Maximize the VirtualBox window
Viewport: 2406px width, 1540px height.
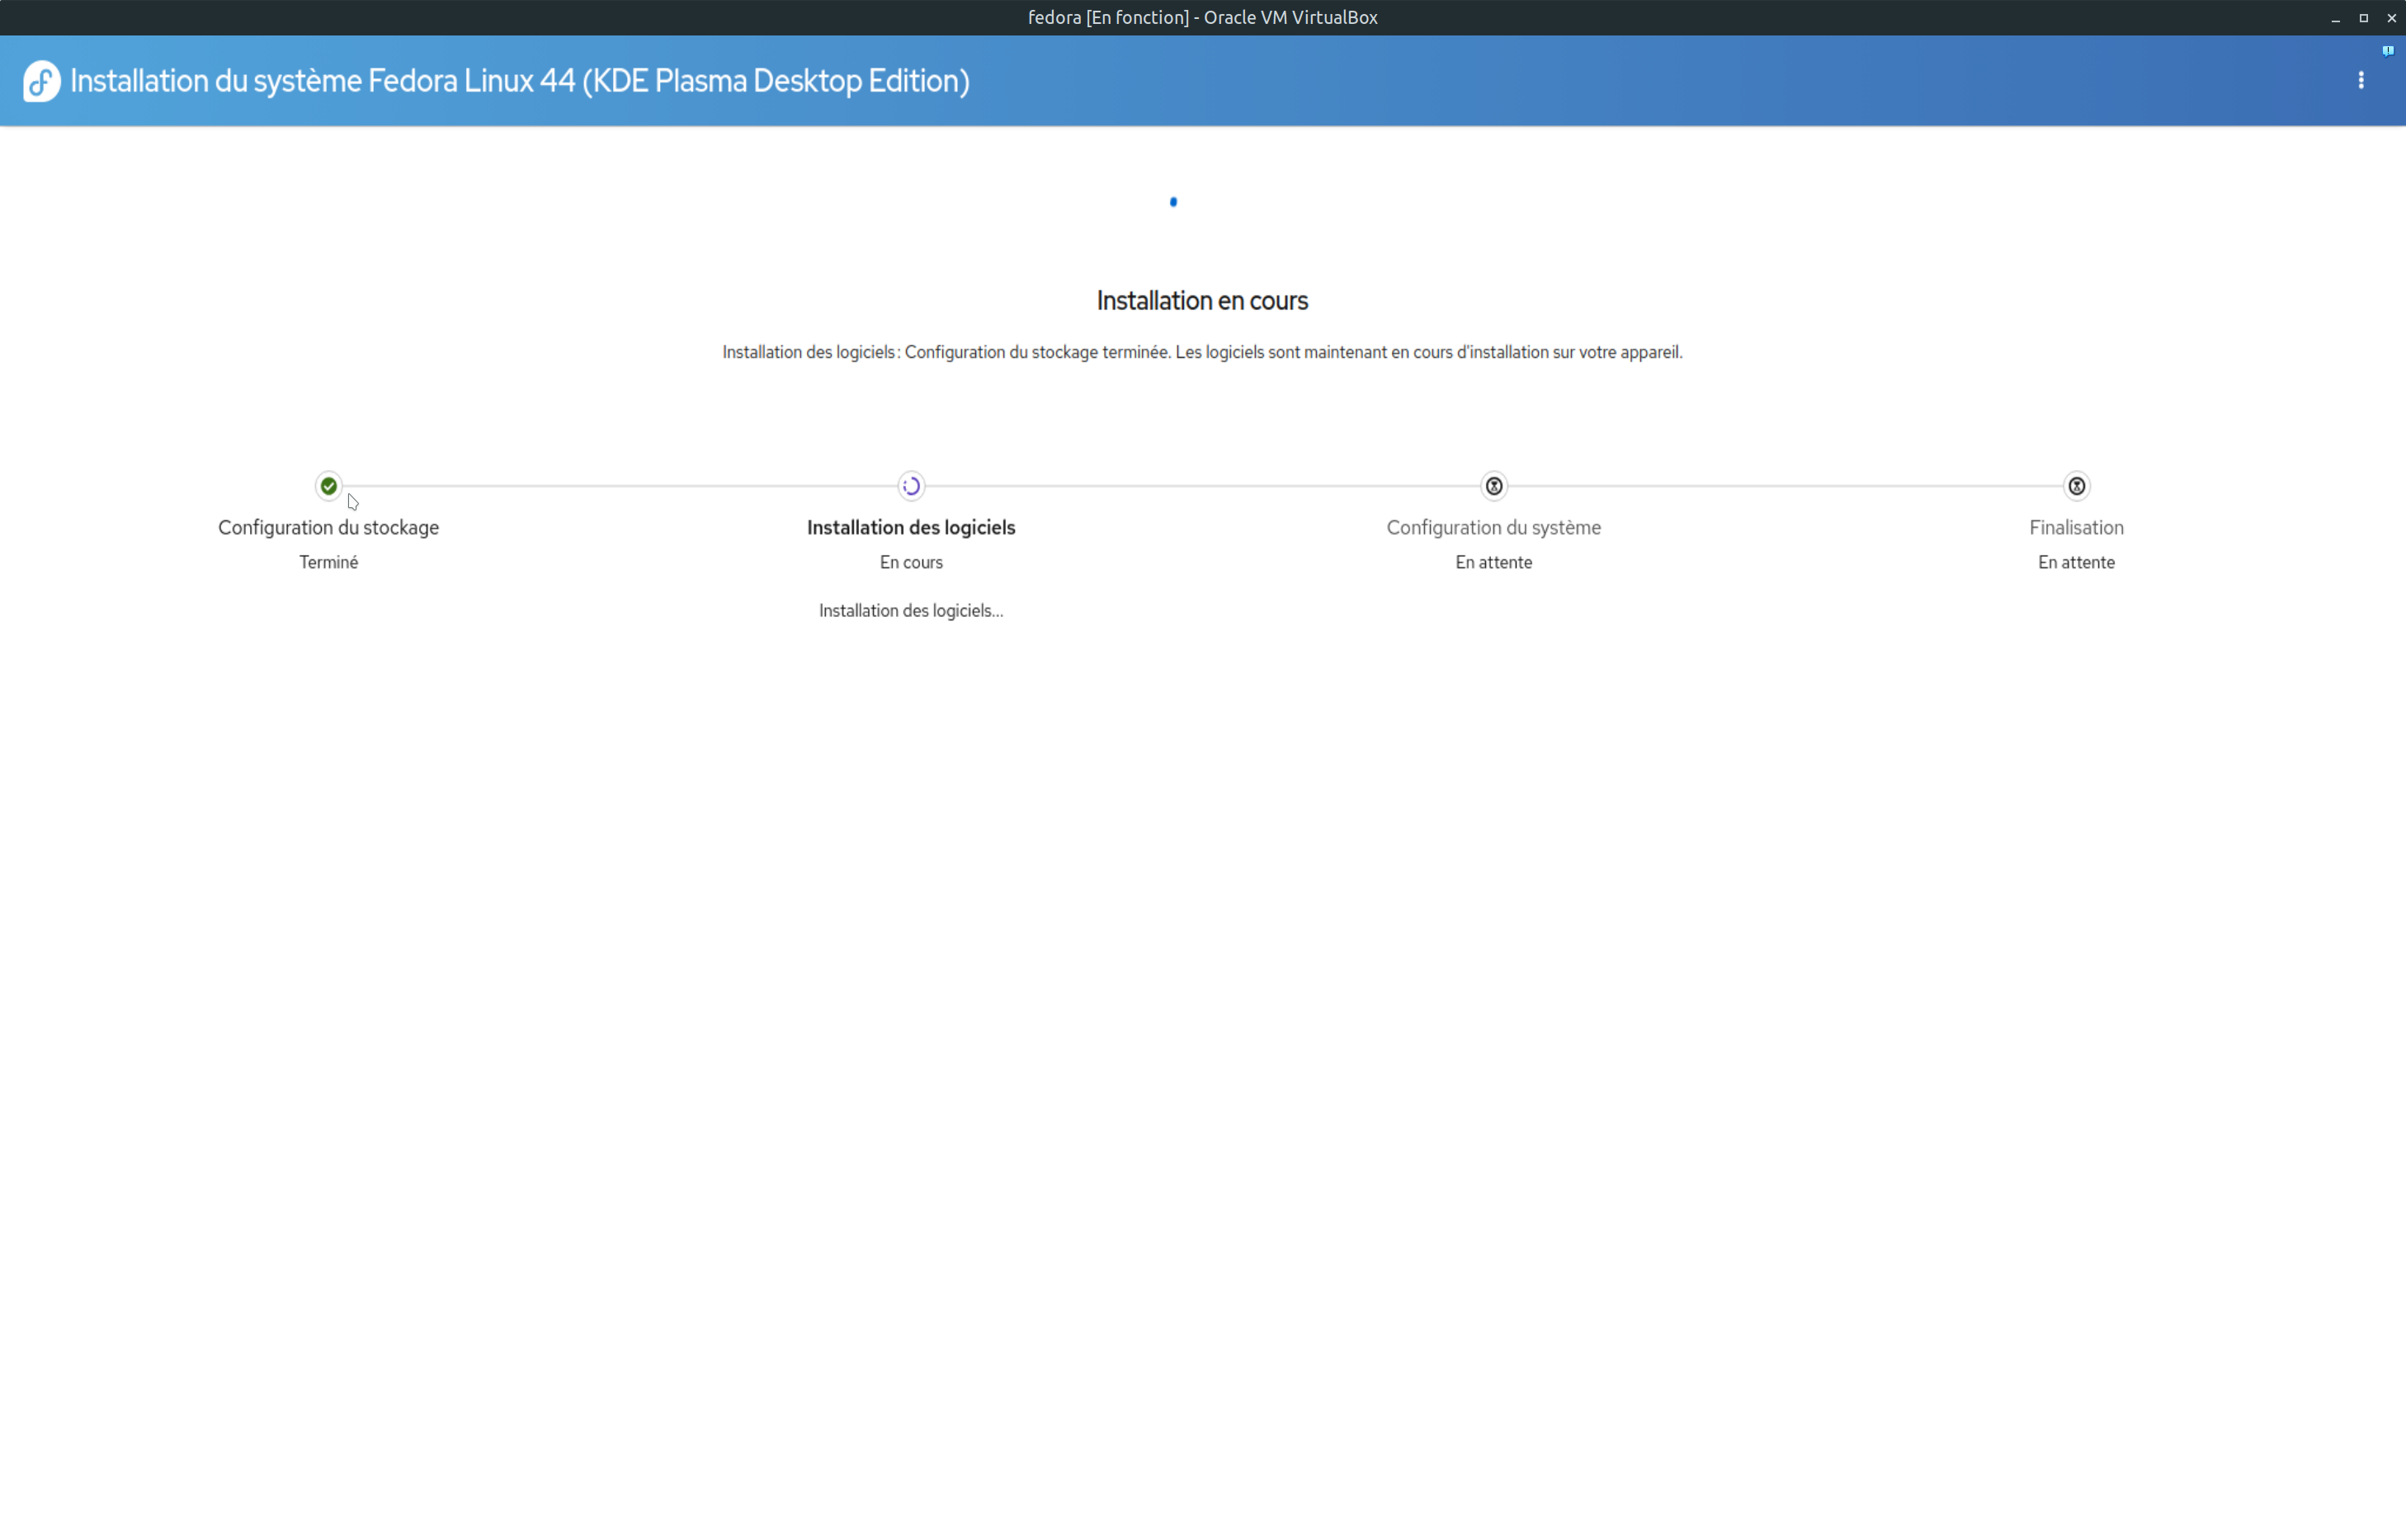(x=2363, y=18)
